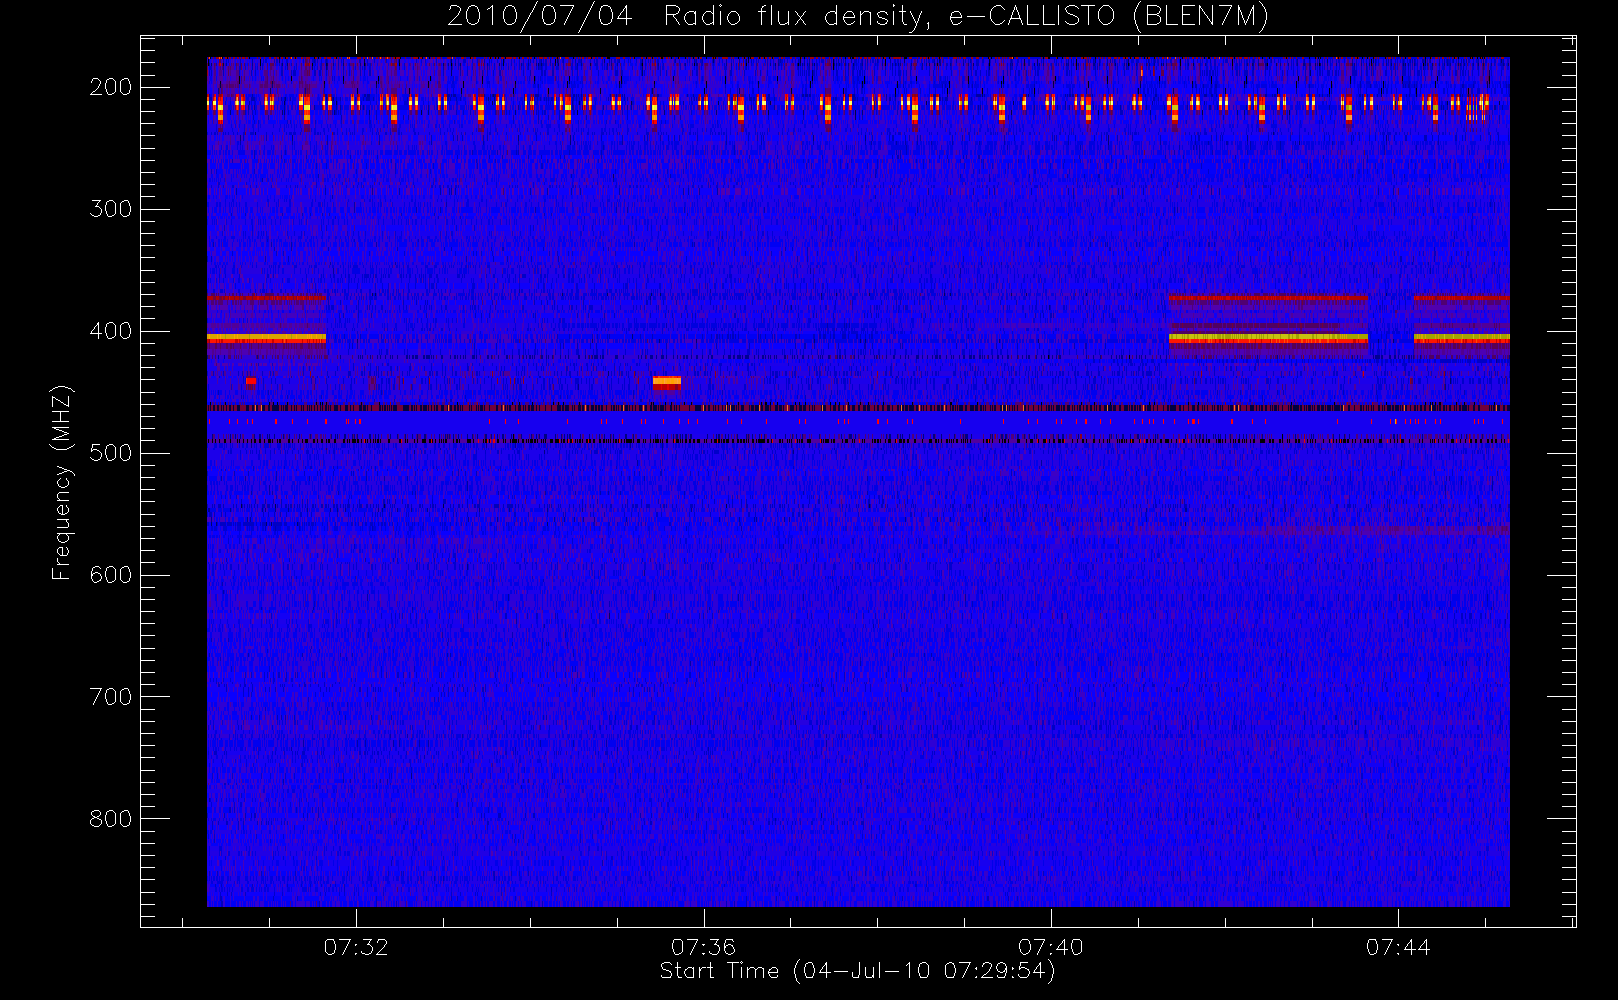
Task: Click the 300 frequency tick label
Action: [x=111, y=209]
